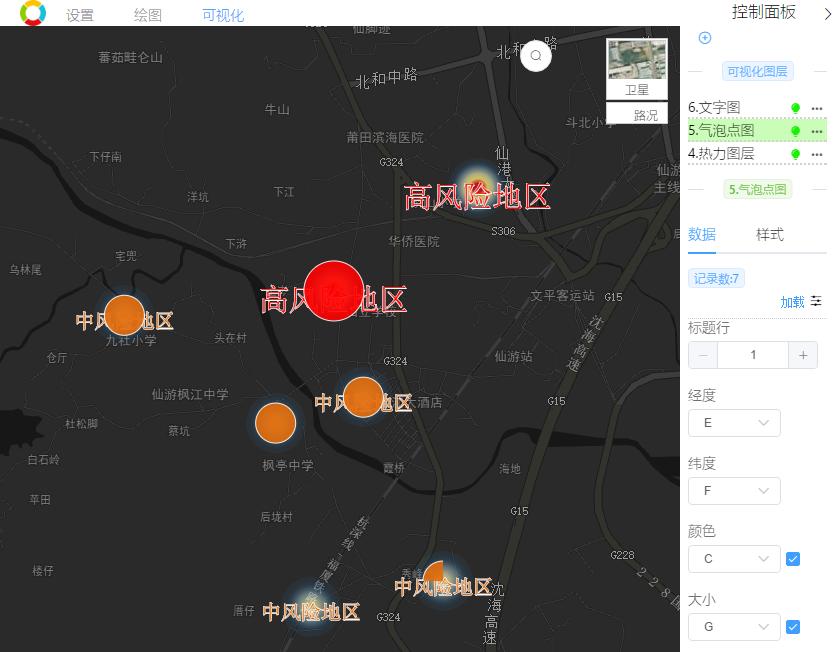Click the 路况 basemap button

[x=637, y=113]
